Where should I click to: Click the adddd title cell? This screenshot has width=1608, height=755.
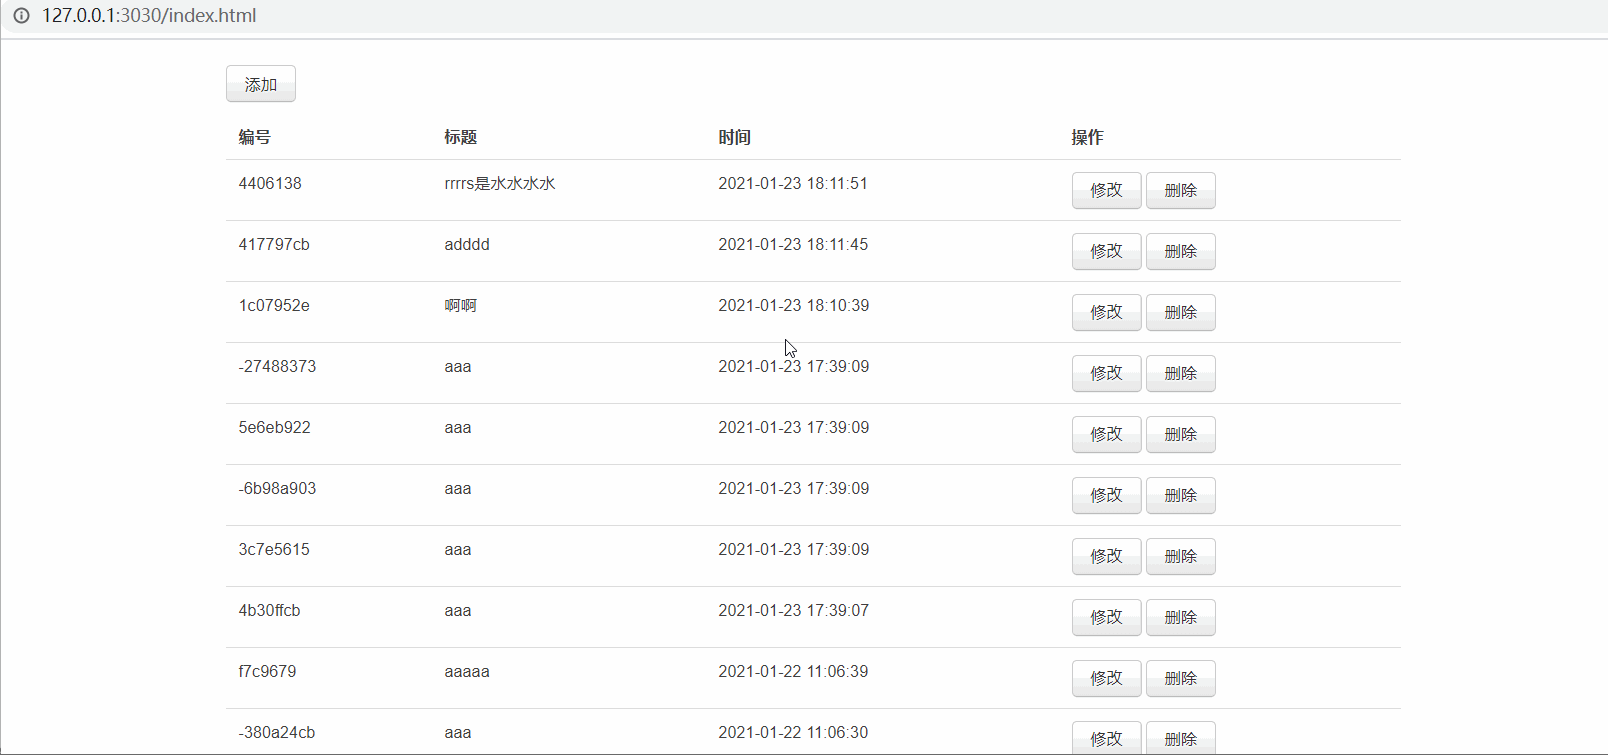click(467, 245)
